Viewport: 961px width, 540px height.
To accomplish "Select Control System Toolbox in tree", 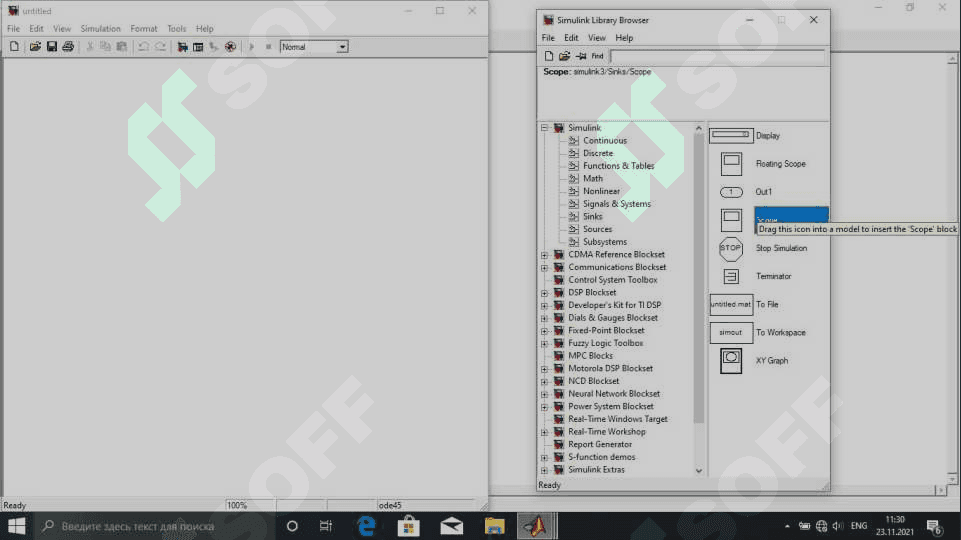I will tap(612, 280).
